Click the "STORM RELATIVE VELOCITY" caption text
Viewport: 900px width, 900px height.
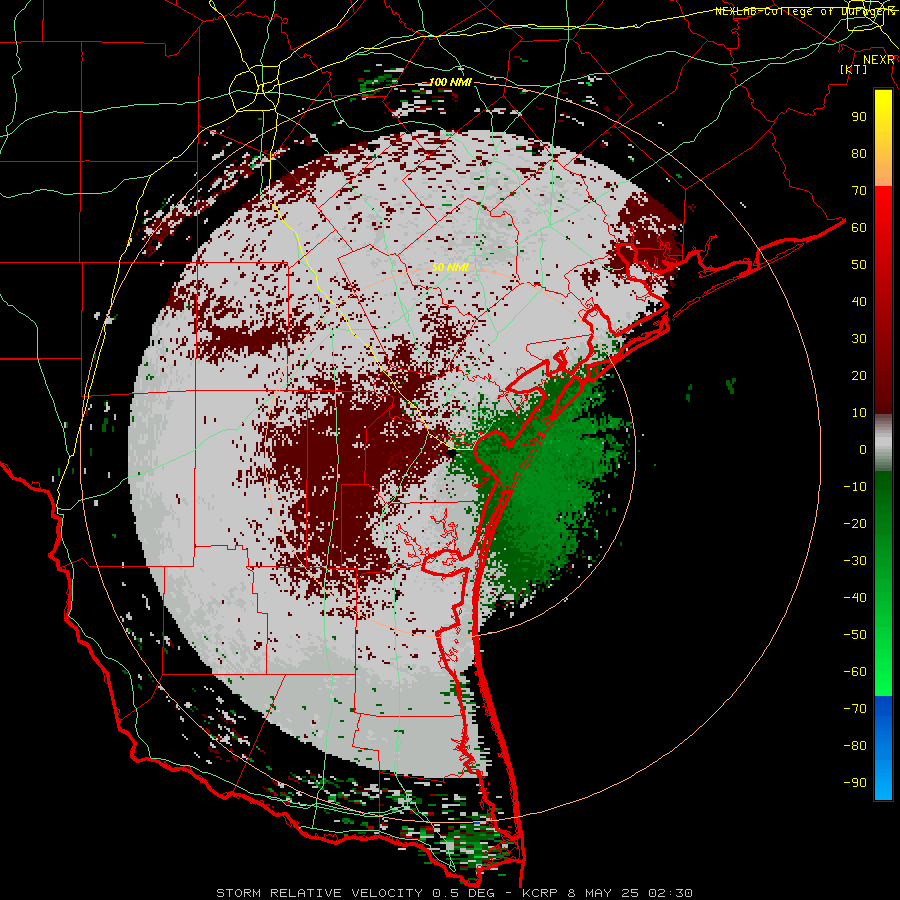pyautogui.click(x=319, y=893)
